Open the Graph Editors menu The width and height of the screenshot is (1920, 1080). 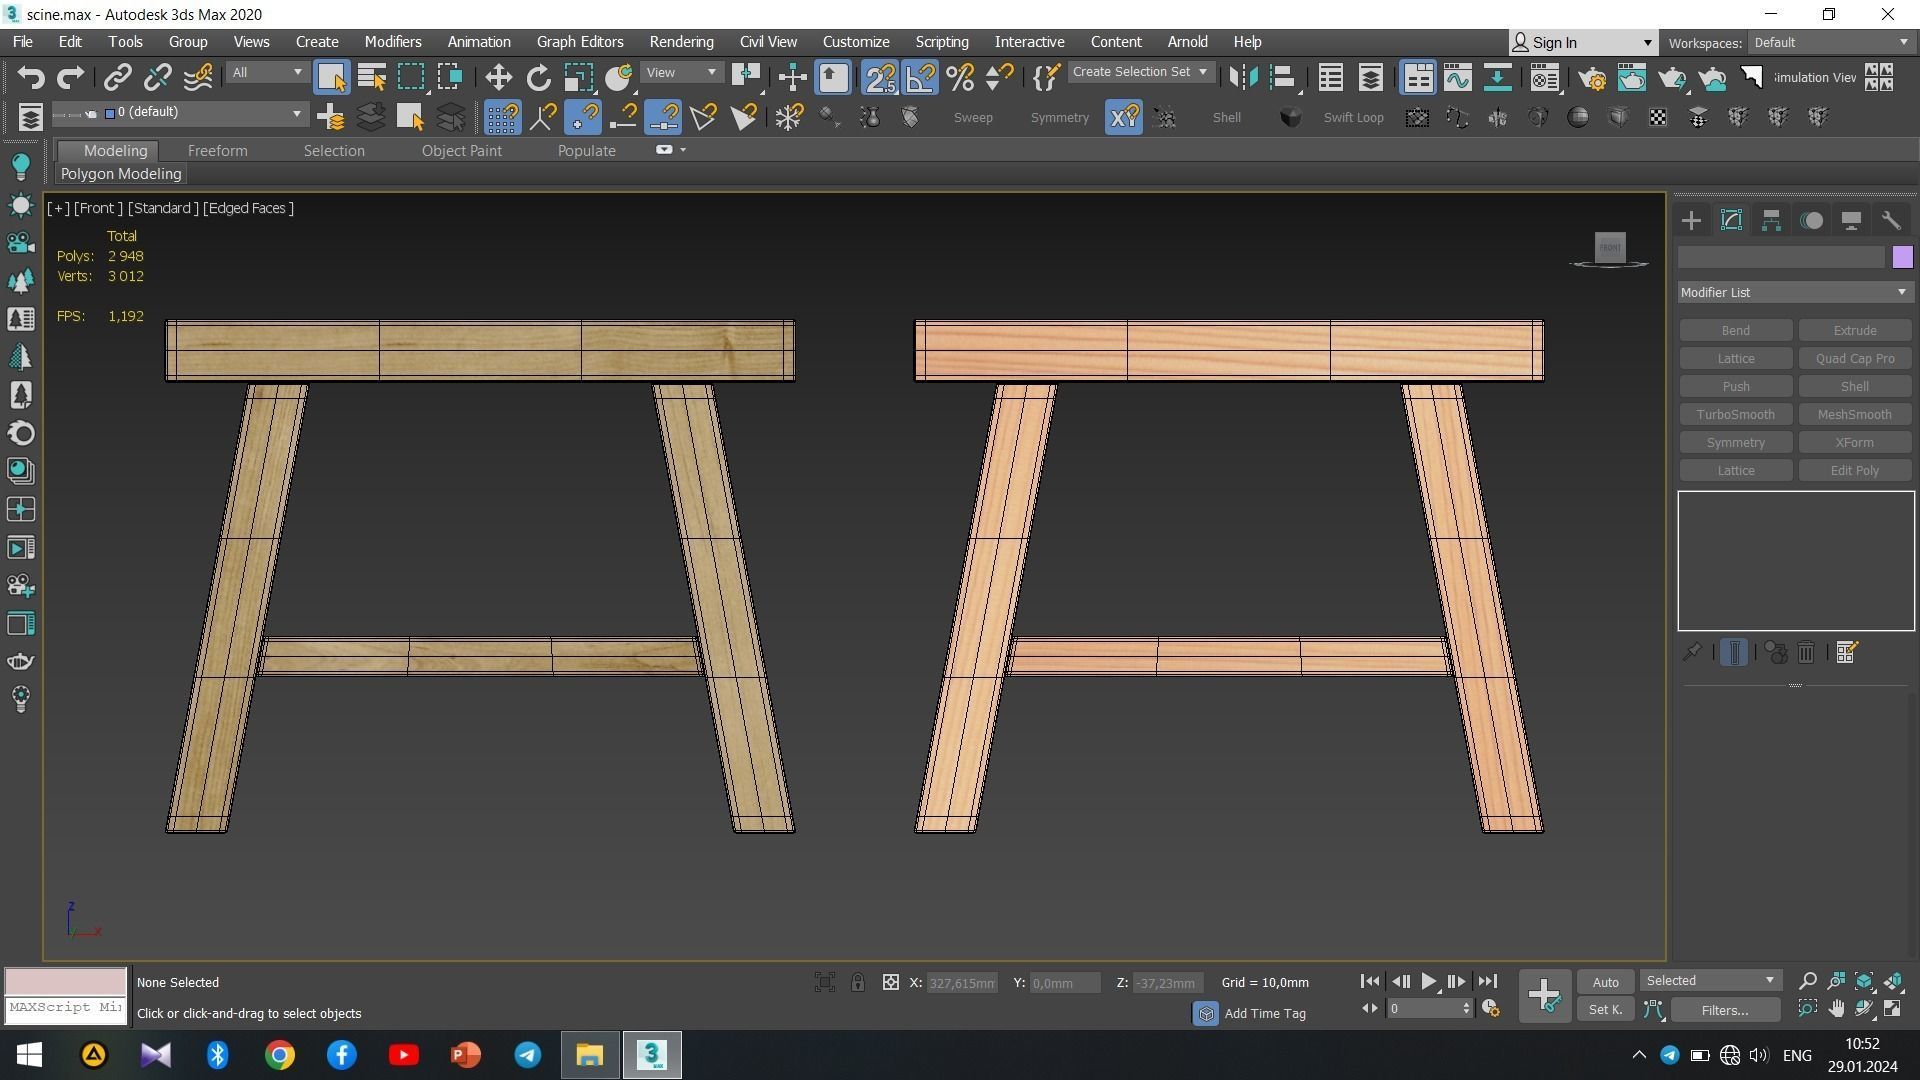580,42
